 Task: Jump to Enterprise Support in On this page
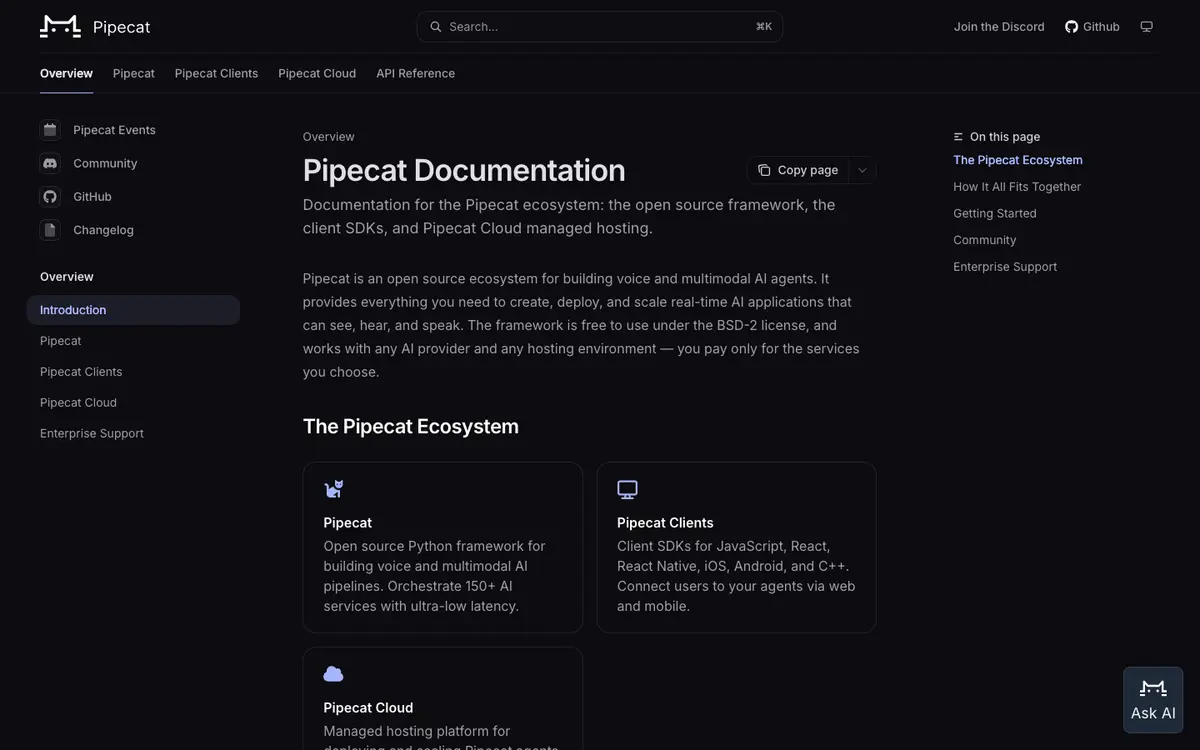(x=1005, y=267)
